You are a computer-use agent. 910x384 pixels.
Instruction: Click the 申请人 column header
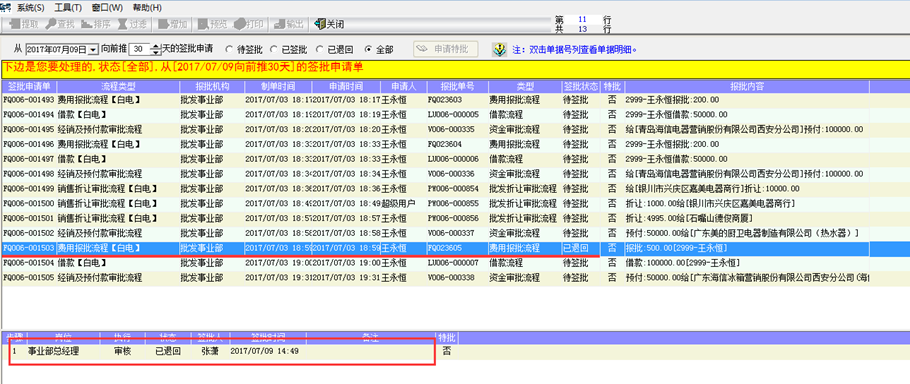click(403, 86)
